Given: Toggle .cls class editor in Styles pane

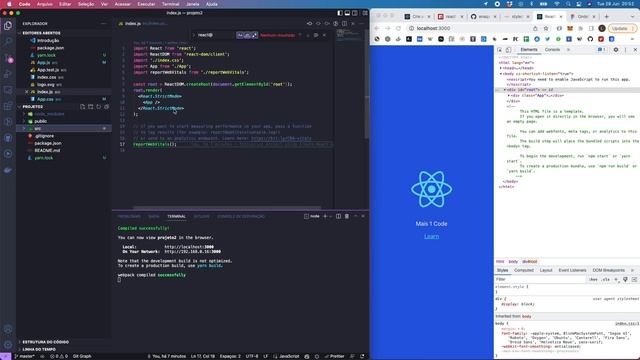Looking at the screenshot, I should click(x=606, y=280).
